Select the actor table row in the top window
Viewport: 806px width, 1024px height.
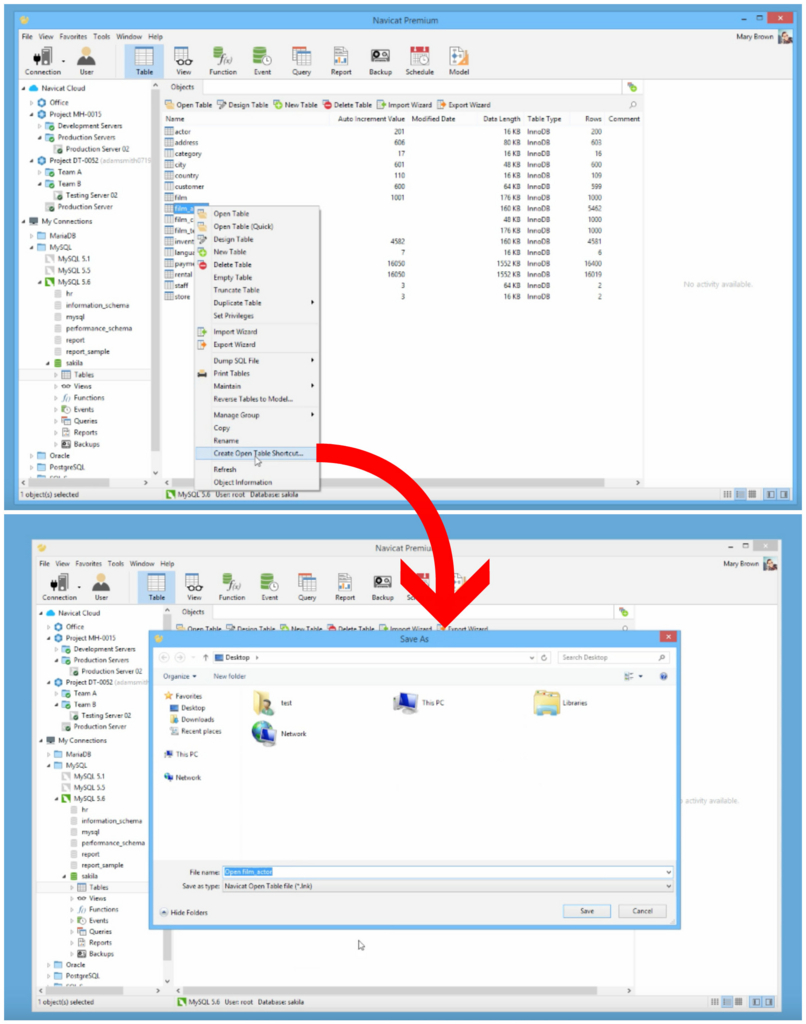(x=402, y=131)
